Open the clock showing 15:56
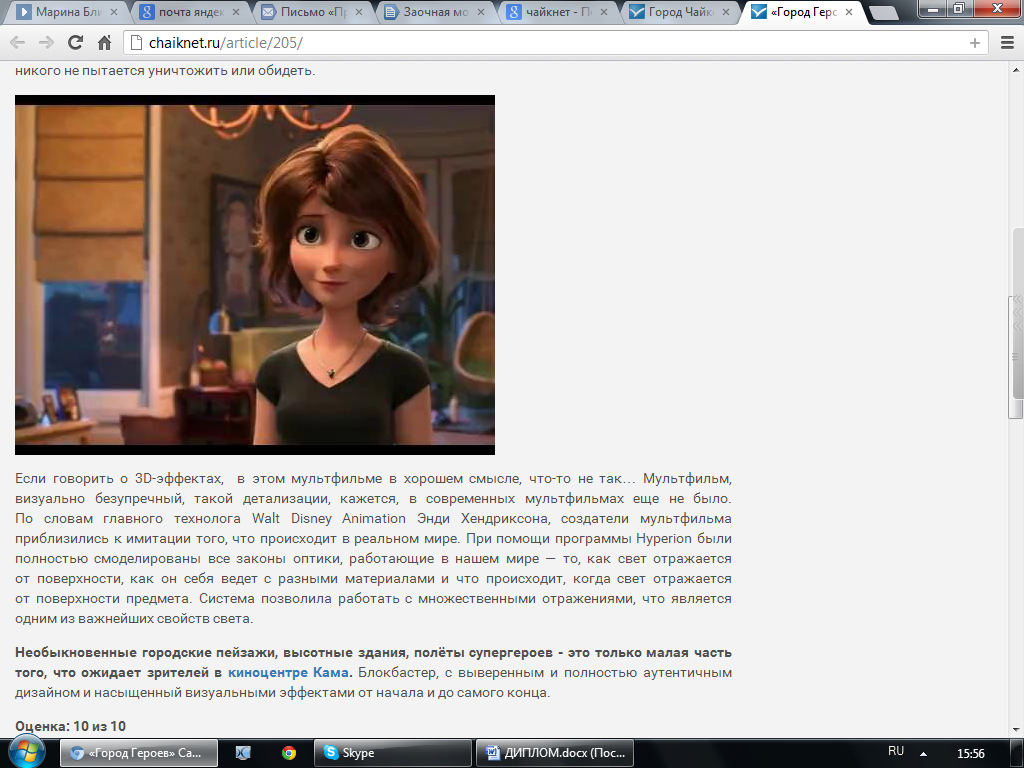Viewport: 1024px width, 768px height. [x=970, y=754]
